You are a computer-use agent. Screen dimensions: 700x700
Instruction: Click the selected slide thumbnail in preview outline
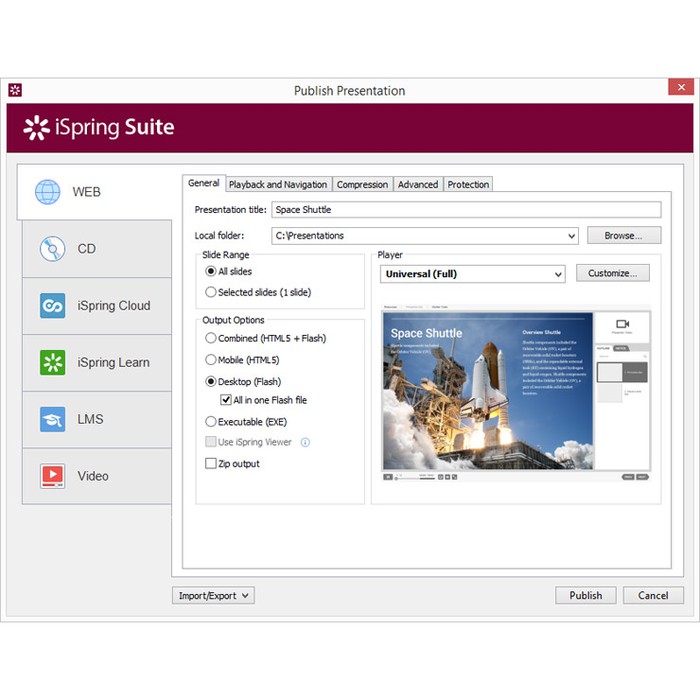622,372
